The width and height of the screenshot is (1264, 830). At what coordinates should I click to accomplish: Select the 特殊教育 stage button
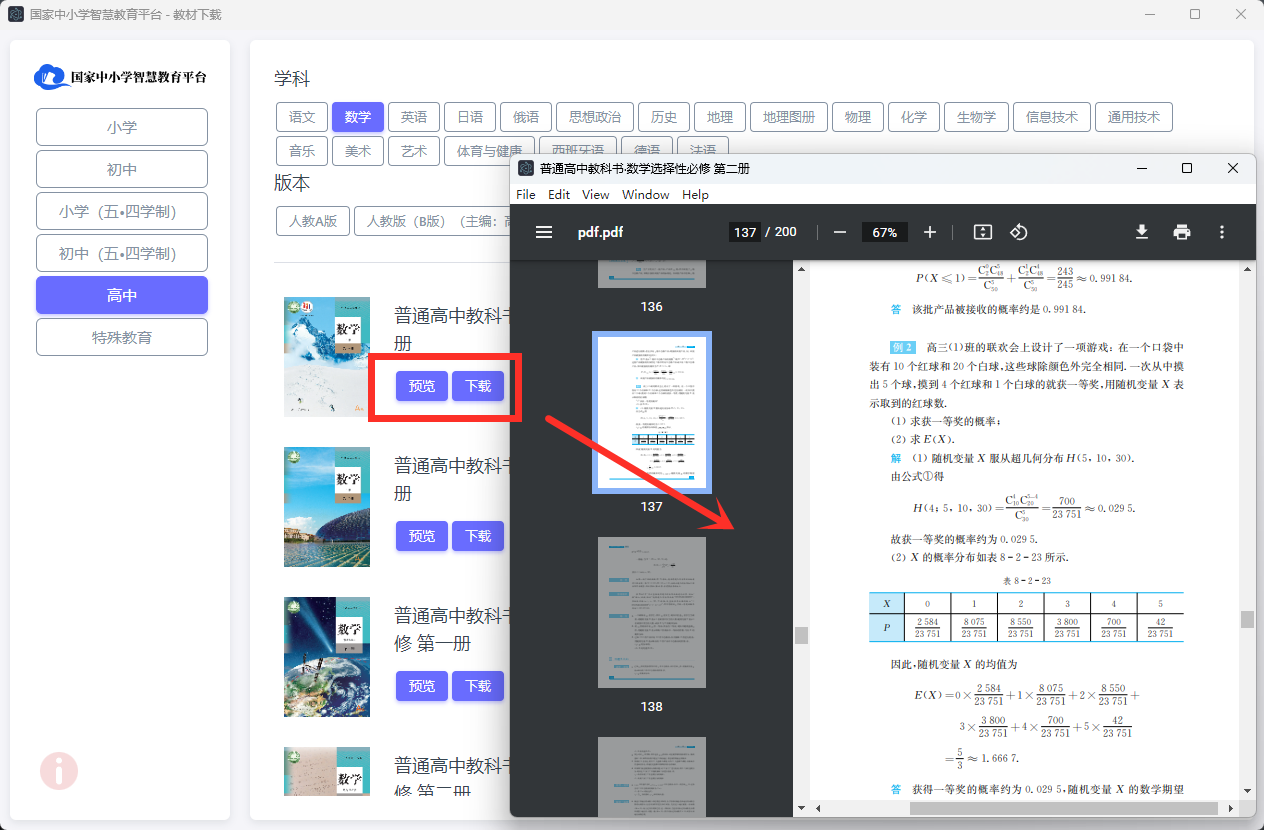click(x=122, y=337)
